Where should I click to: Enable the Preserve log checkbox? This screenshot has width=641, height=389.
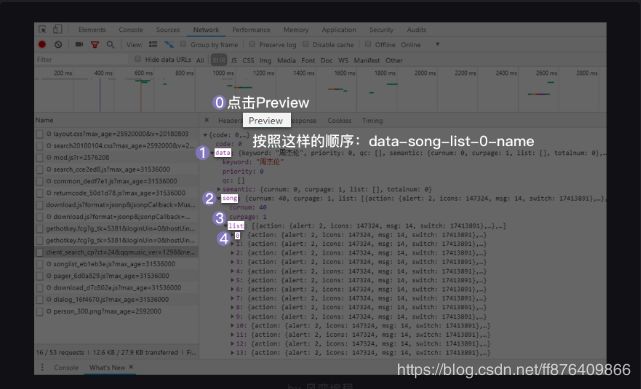click(252, 44)
